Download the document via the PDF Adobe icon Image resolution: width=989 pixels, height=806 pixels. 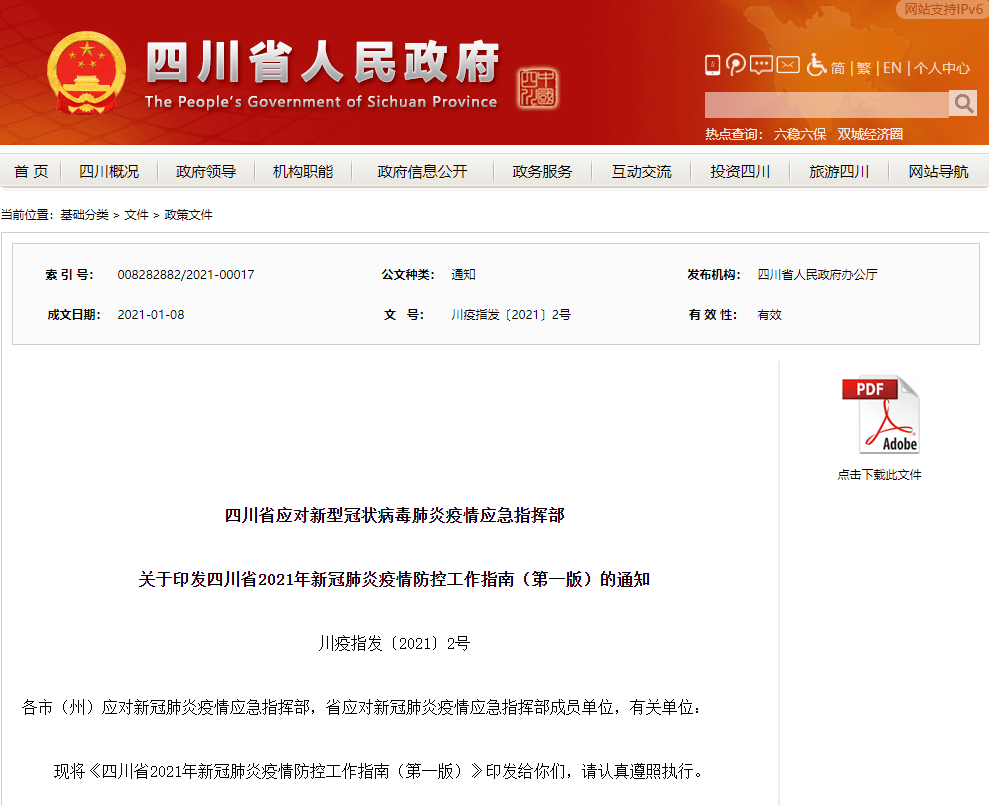(880, 415)
